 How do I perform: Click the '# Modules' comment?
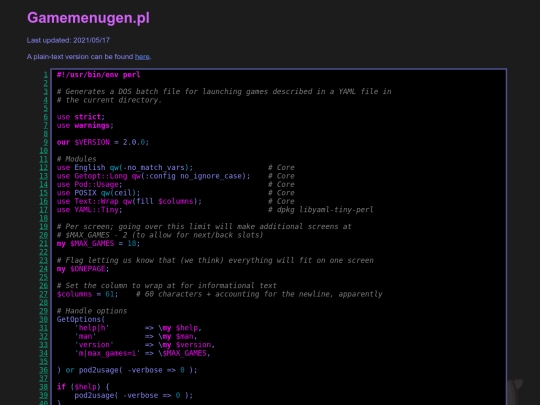76,159
